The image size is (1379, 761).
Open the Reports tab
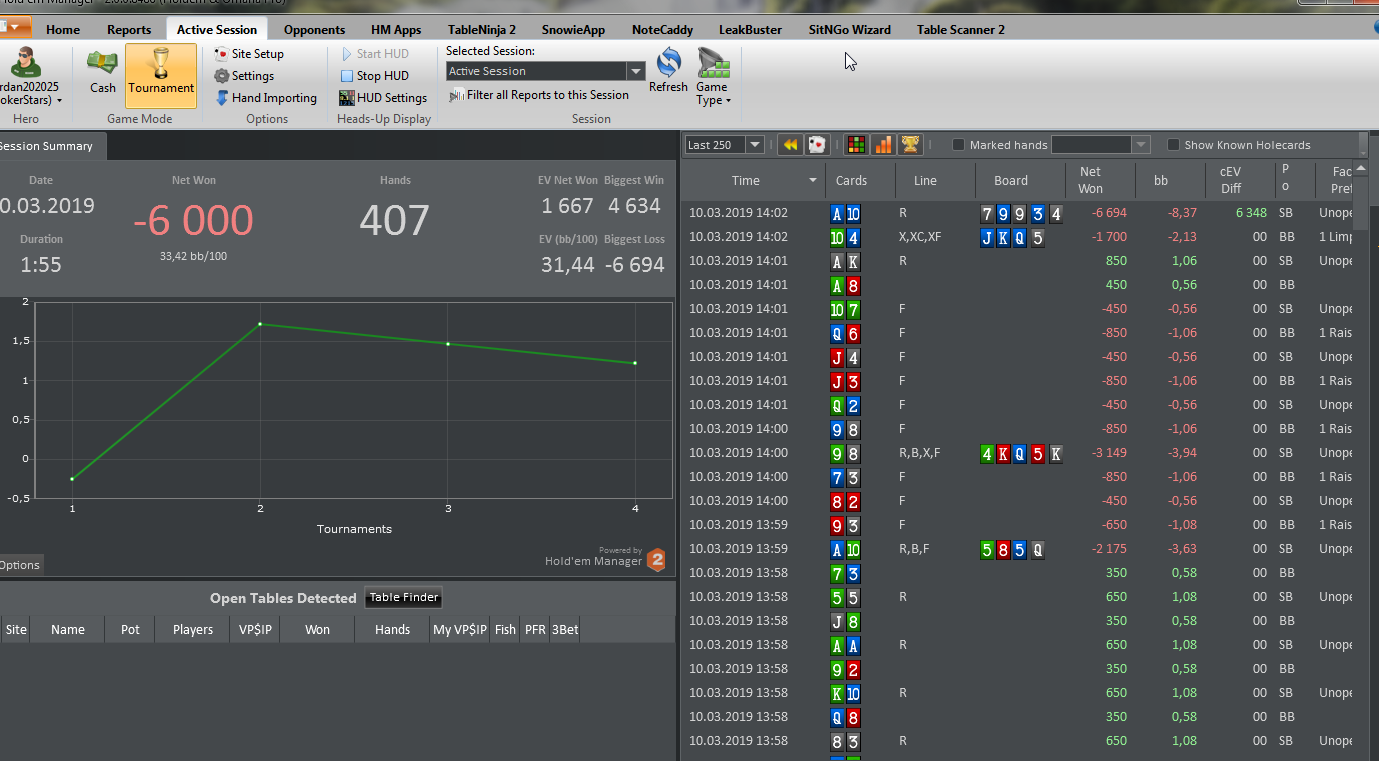[x=129, y=30]
